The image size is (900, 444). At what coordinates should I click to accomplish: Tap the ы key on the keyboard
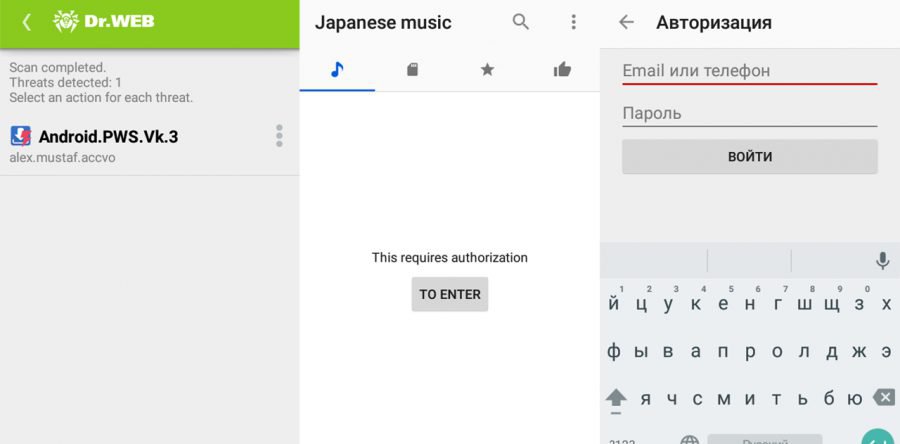[x=641, y=352]
